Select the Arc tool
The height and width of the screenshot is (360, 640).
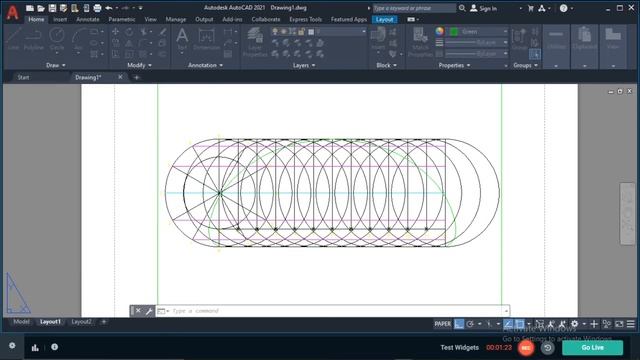tap(78, 39)
